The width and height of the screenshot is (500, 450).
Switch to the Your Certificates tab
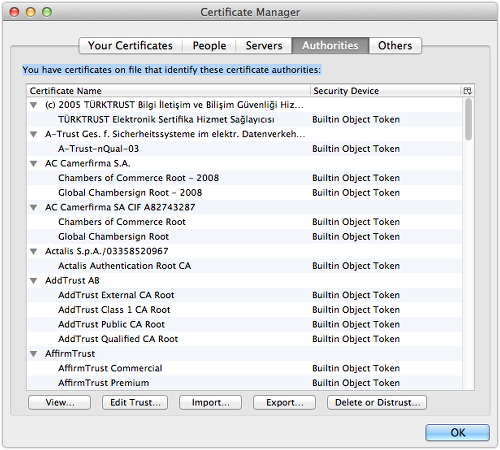click(130, 45)
